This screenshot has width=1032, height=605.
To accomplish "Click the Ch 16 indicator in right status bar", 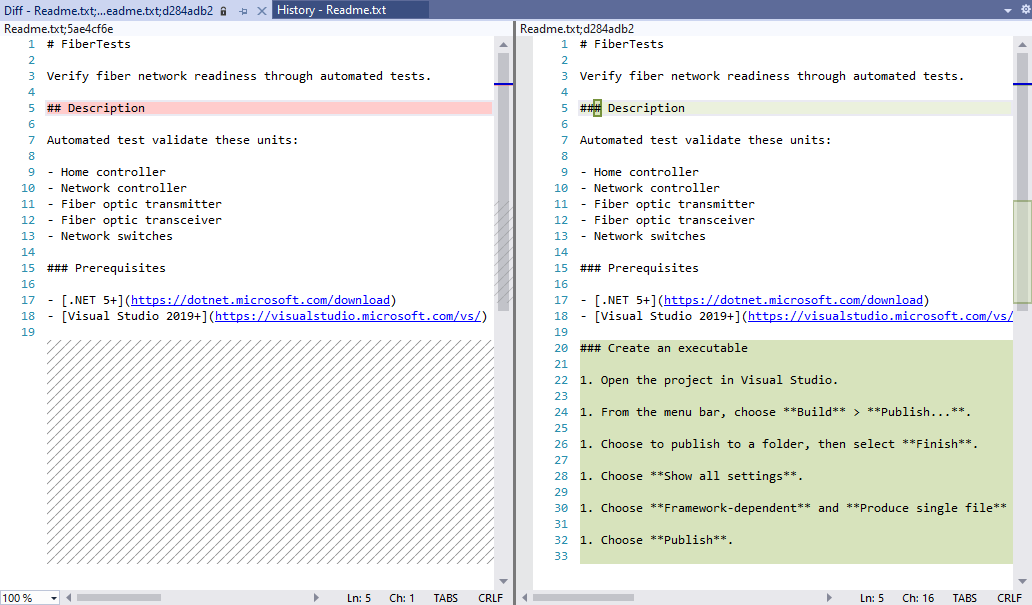I will click(918, 597).
